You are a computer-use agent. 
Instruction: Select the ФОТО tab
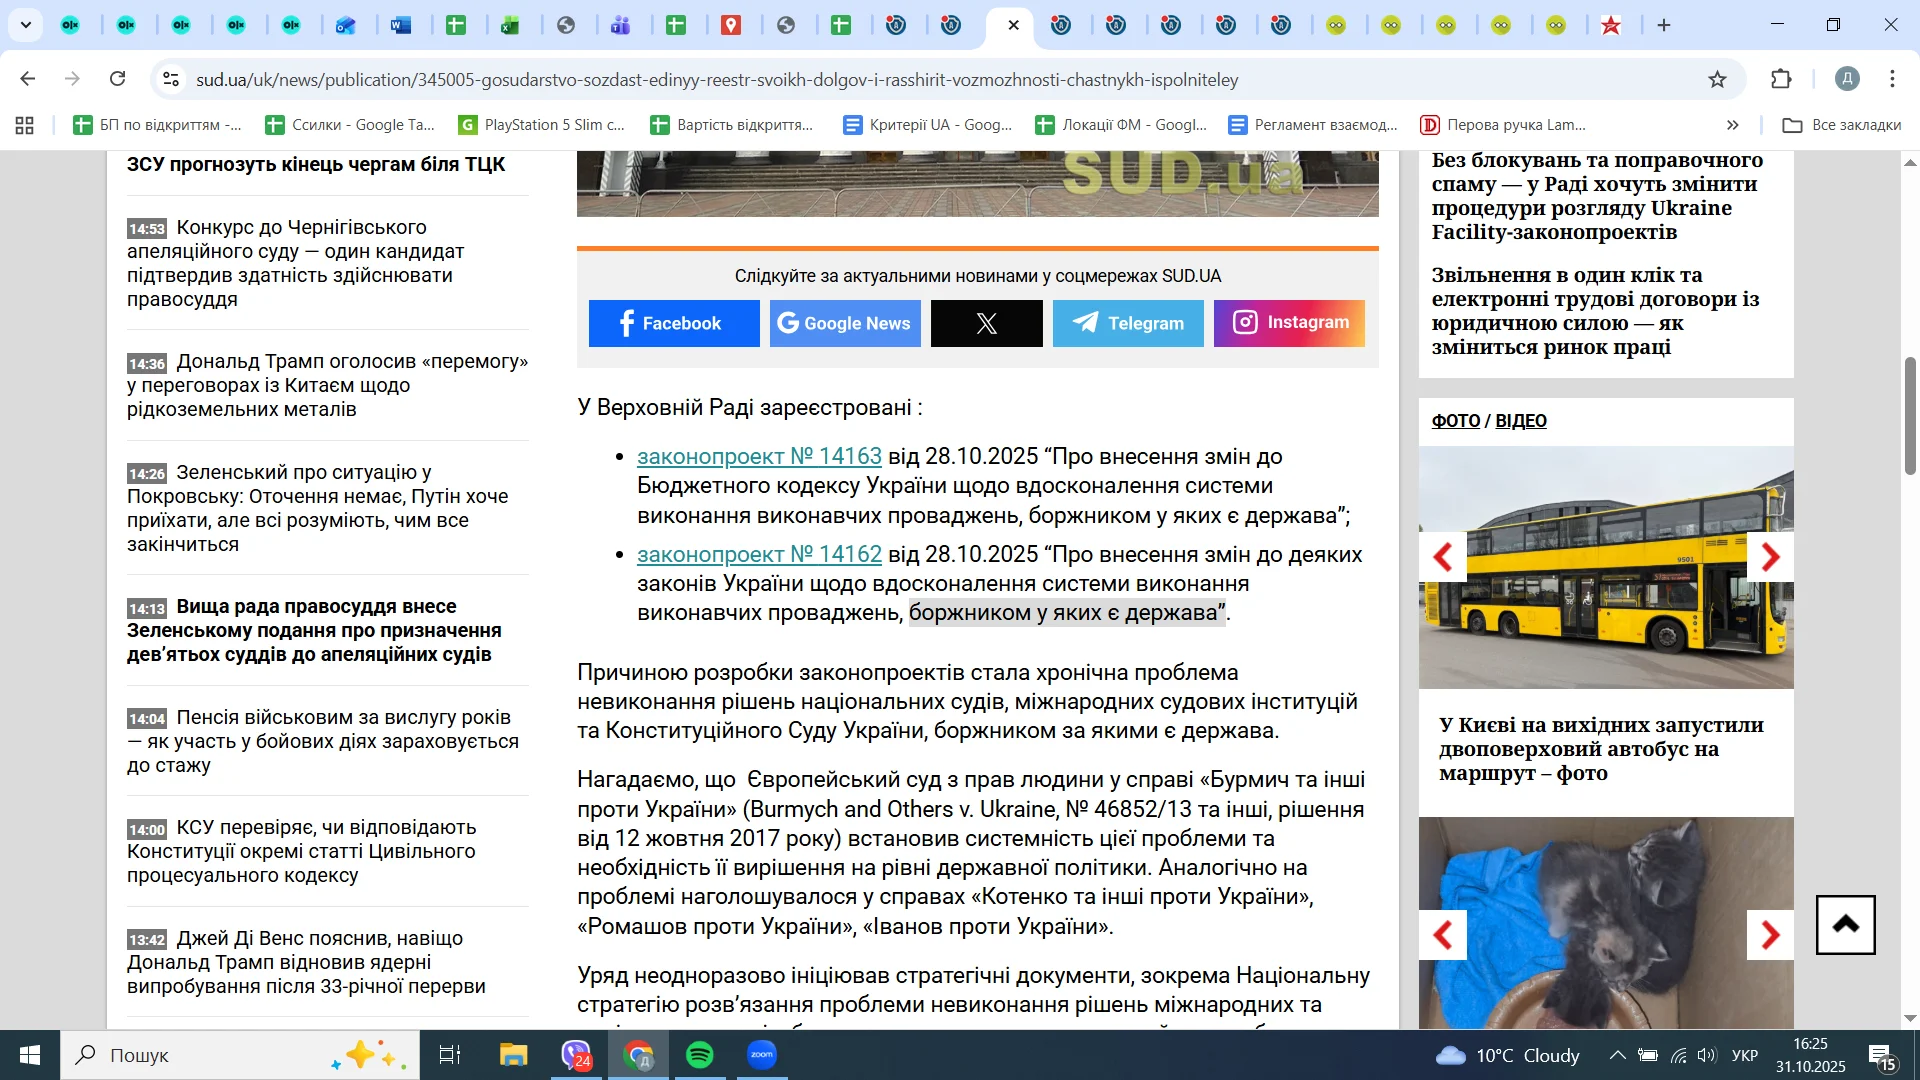click(x=1454, y=421)
